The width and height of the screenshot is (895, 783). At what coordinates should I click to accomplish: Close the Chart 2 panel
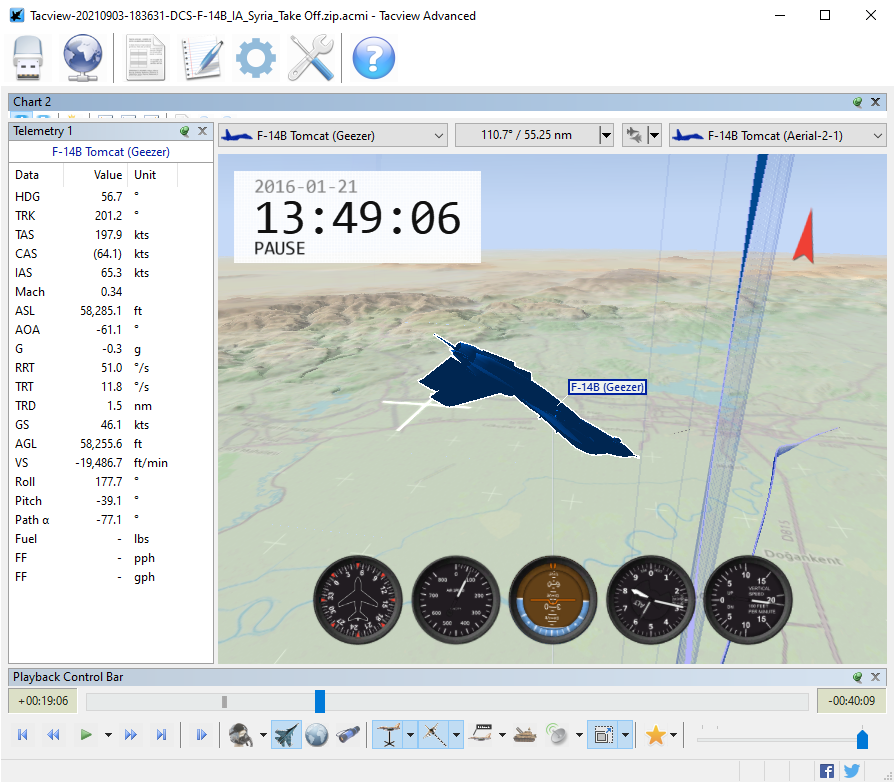[x=876, y=102]
